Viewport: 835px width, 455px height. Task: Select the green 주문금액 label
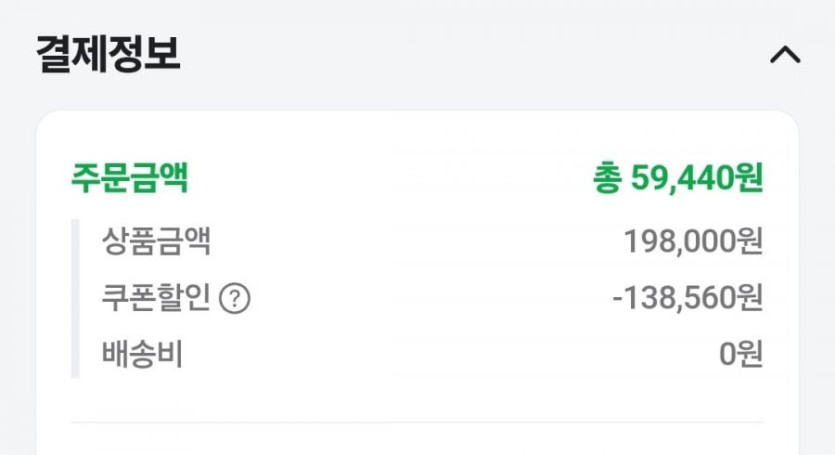[129, 178]
